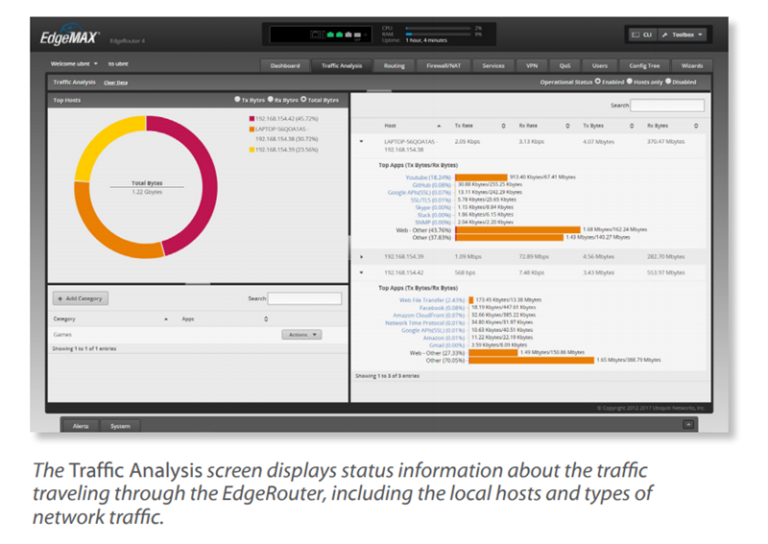
Task: Click the sort icon on Apps column
Action: pos(265,319)
